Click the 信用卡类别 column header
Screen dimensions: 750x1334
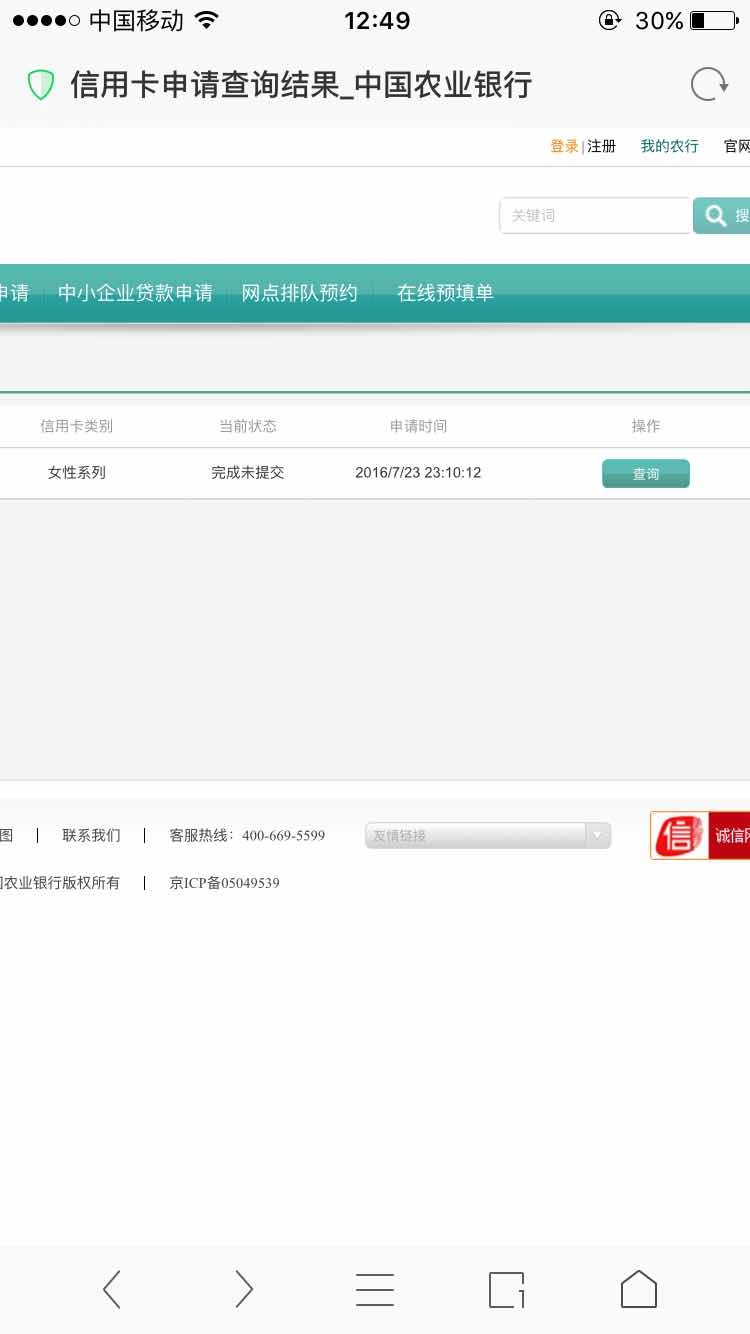point(77,426)
